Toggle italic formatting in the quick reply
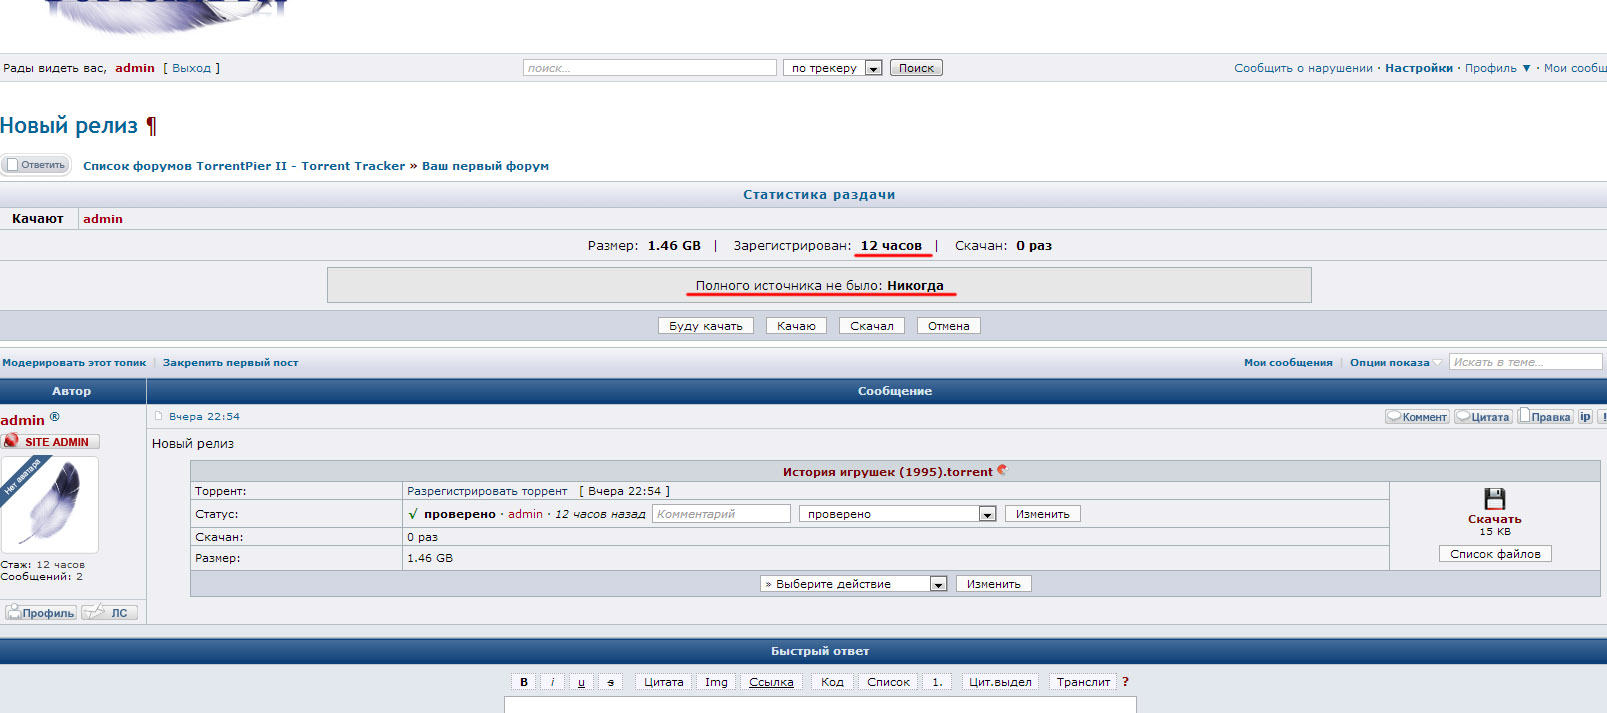This screenshot has height=713, width=1607. [552, 682]
